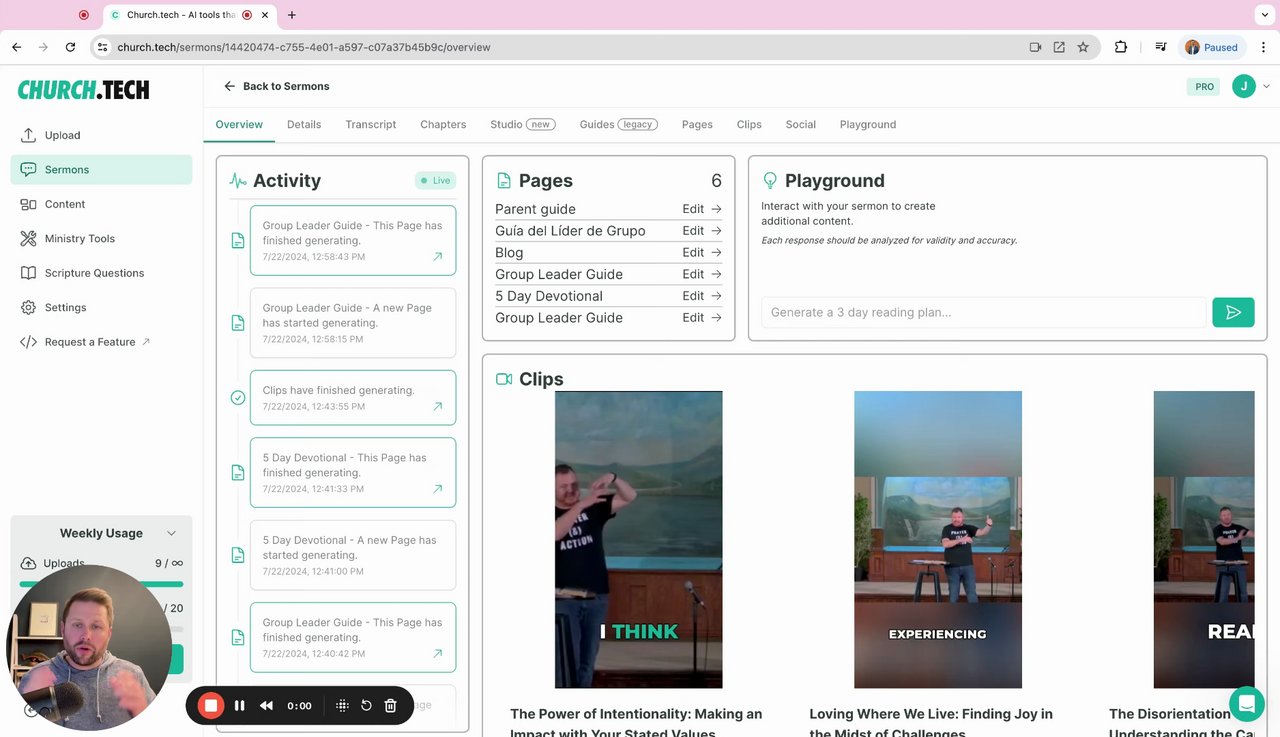Image resolution: width=1280 pixels, height=737 pixels.
Task: Select the 5 Day Devotional 12:41:00 PM activity card
Action: (x=353, y=555)
